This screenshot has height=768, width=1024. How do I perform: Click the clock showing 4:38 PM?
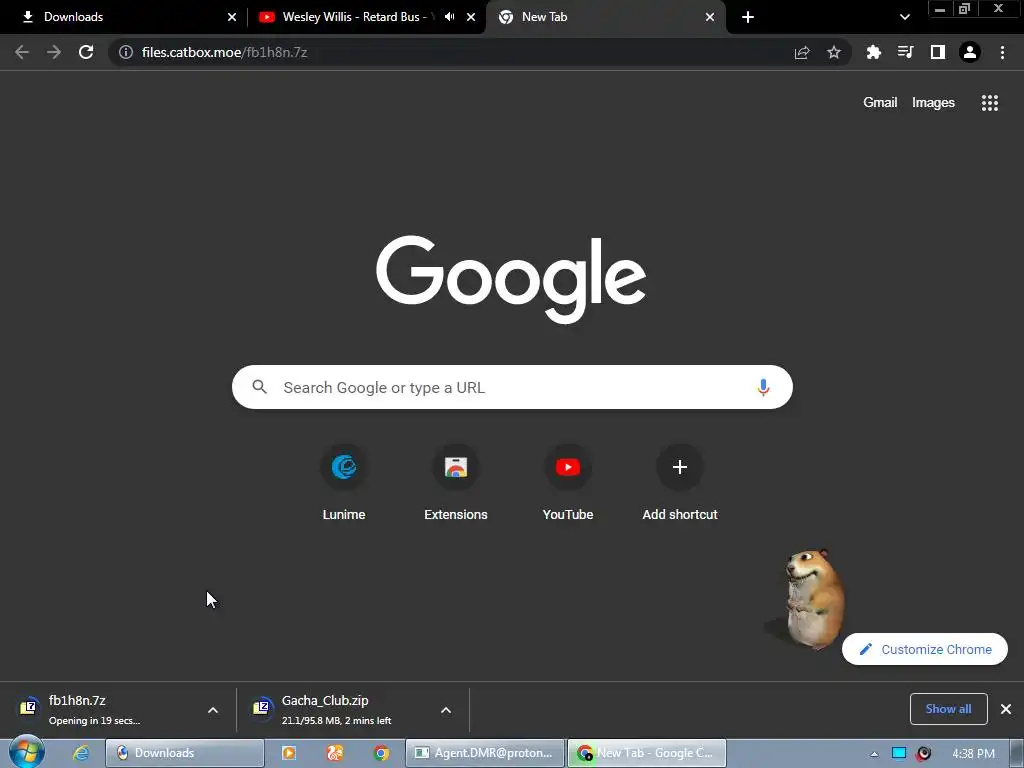point(973,754)
